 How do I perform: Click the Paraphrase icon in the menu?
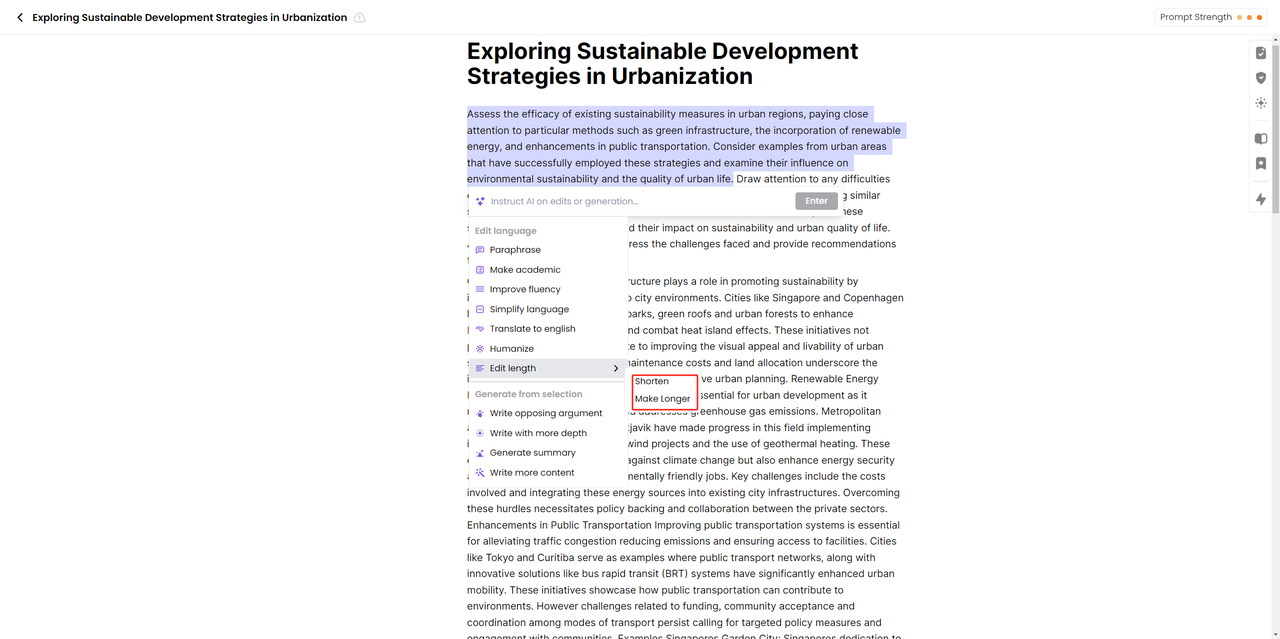(x=480, y=250)
